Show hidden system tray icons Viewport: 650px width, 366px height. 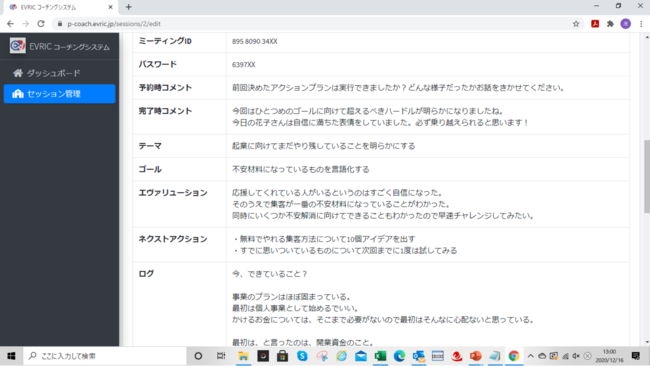click(531, 356)
